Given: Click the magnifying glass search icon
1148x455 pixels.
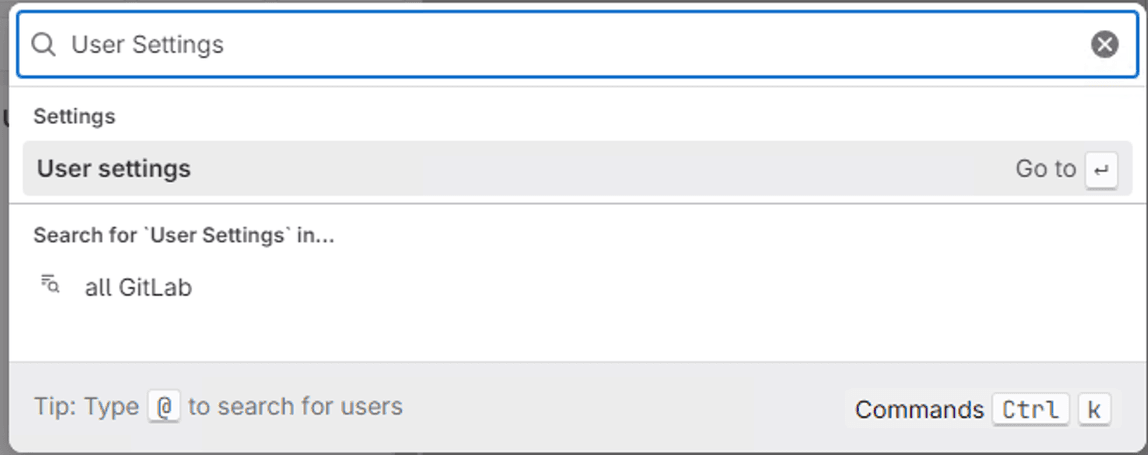Looking at the screenshot, I should pyautogui.click(x=43, y=44).
